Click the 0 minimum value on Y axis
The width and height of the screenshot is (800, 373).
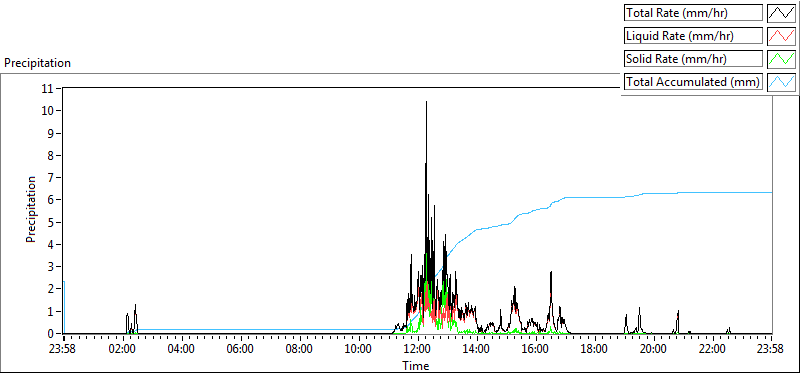51,334
